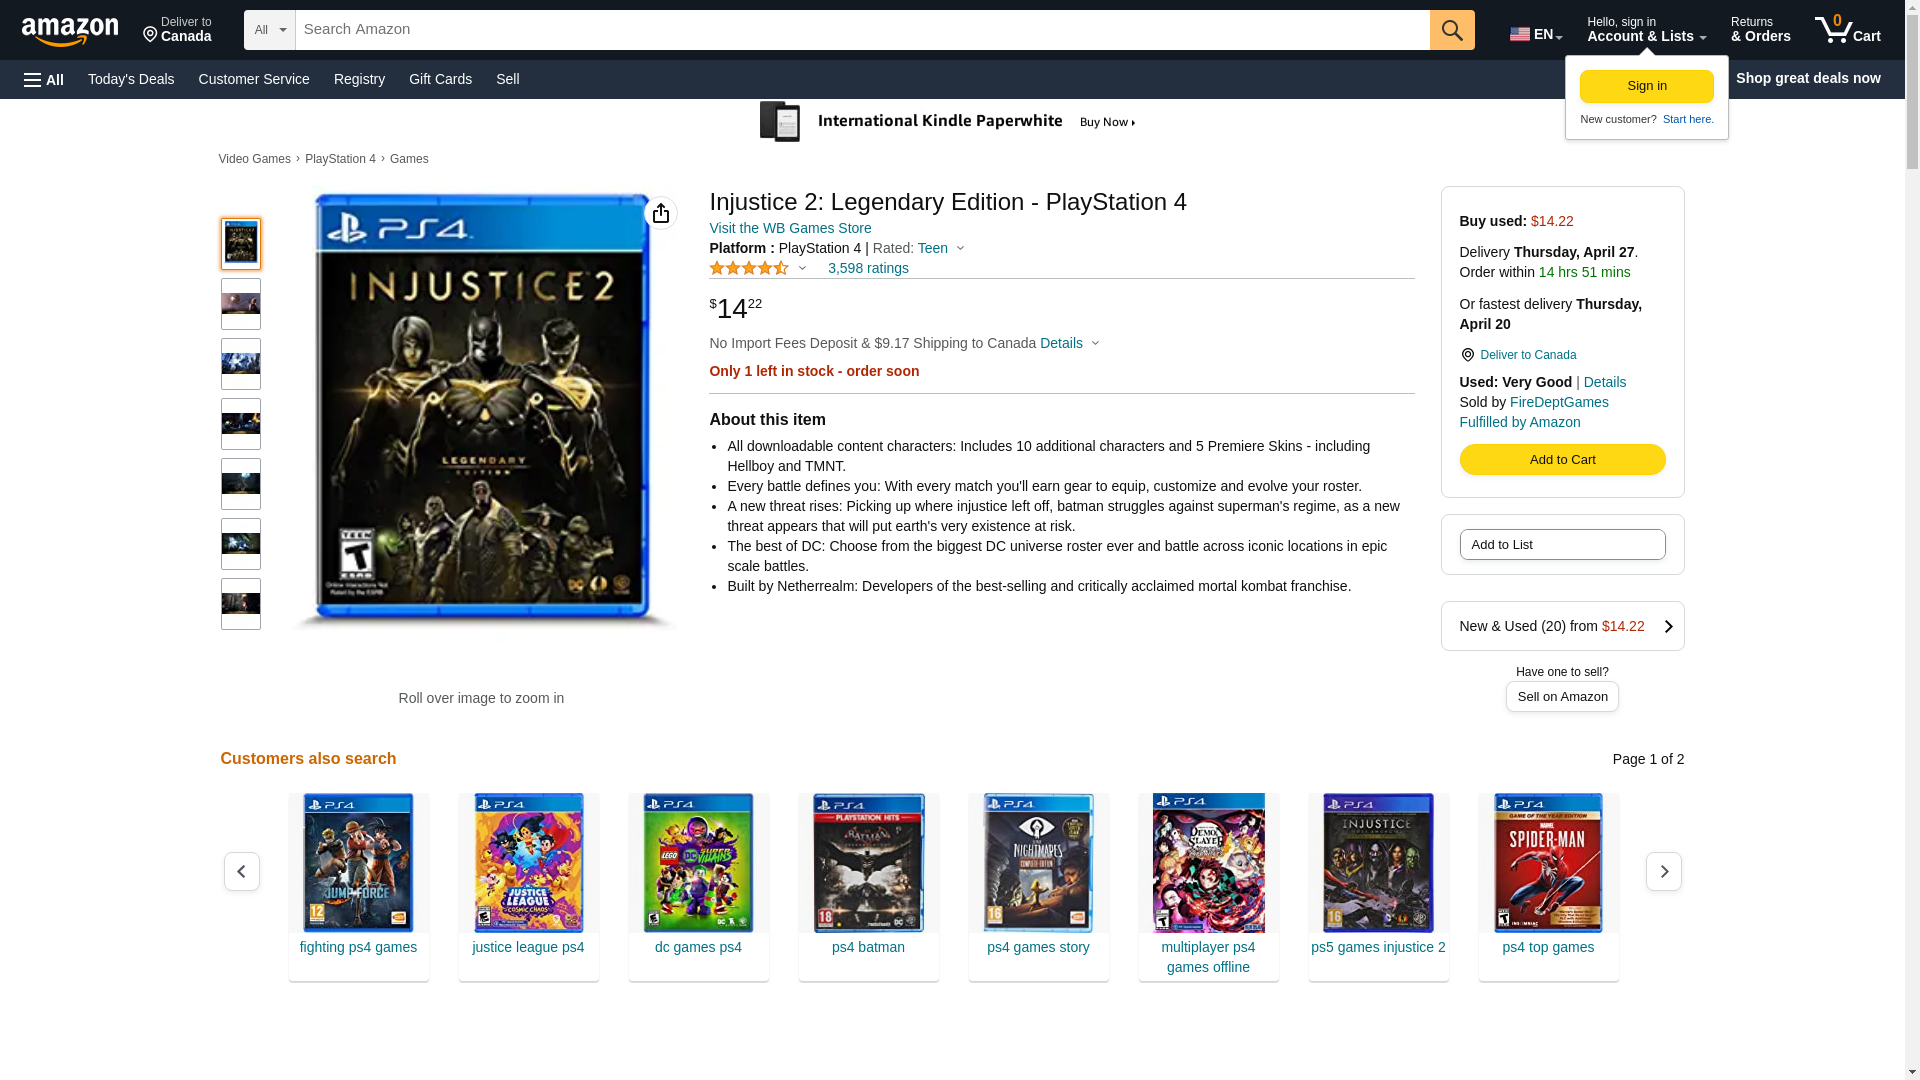Select the second product thumbnail image
The image size is (1920, 1080).
240,304
